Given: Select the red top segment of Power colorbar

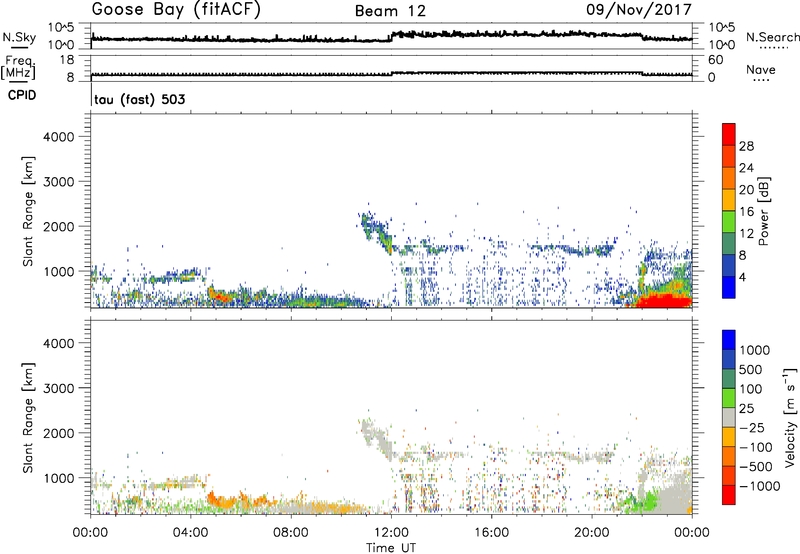Looking at the screenshot, I should [x=729, y=134].
